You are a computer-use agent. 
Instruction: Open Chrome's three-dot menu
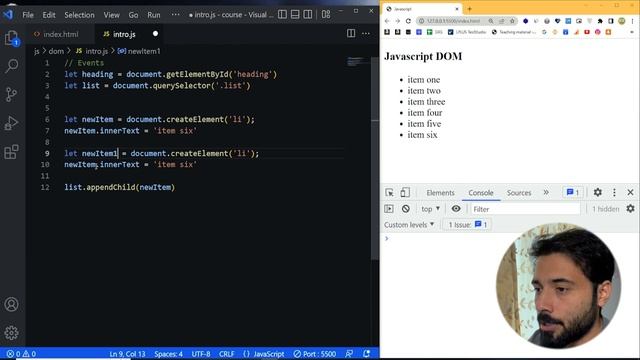pyautogui.click(x=632, y=21)
